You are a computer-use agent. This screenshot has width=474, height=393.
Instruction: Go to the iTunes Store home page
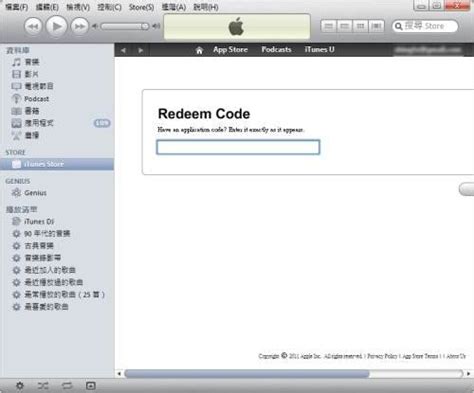pos(199,50)
